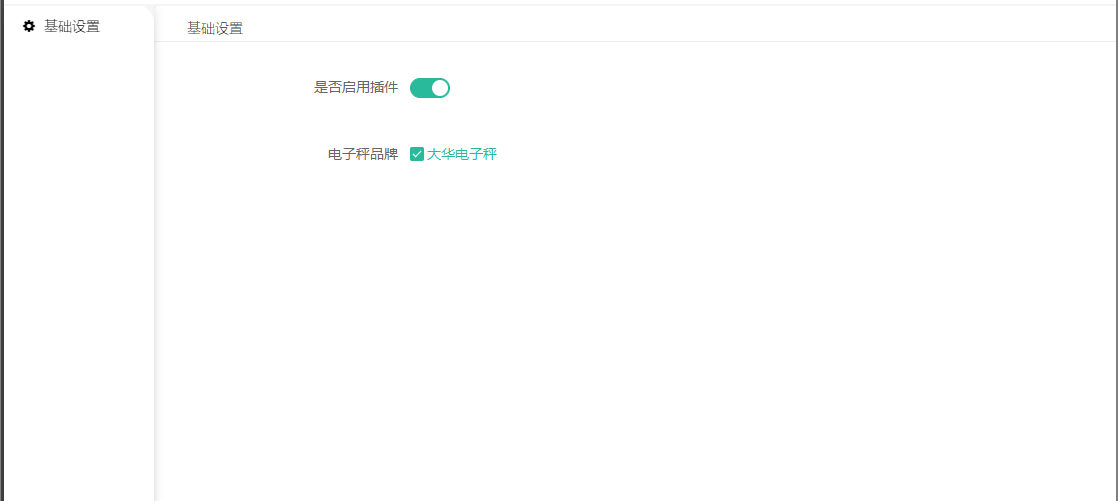Screen dimensions: 1118x501
Task: Click the 基础设置 title above the divider line
Action: [x=215, y=29]
